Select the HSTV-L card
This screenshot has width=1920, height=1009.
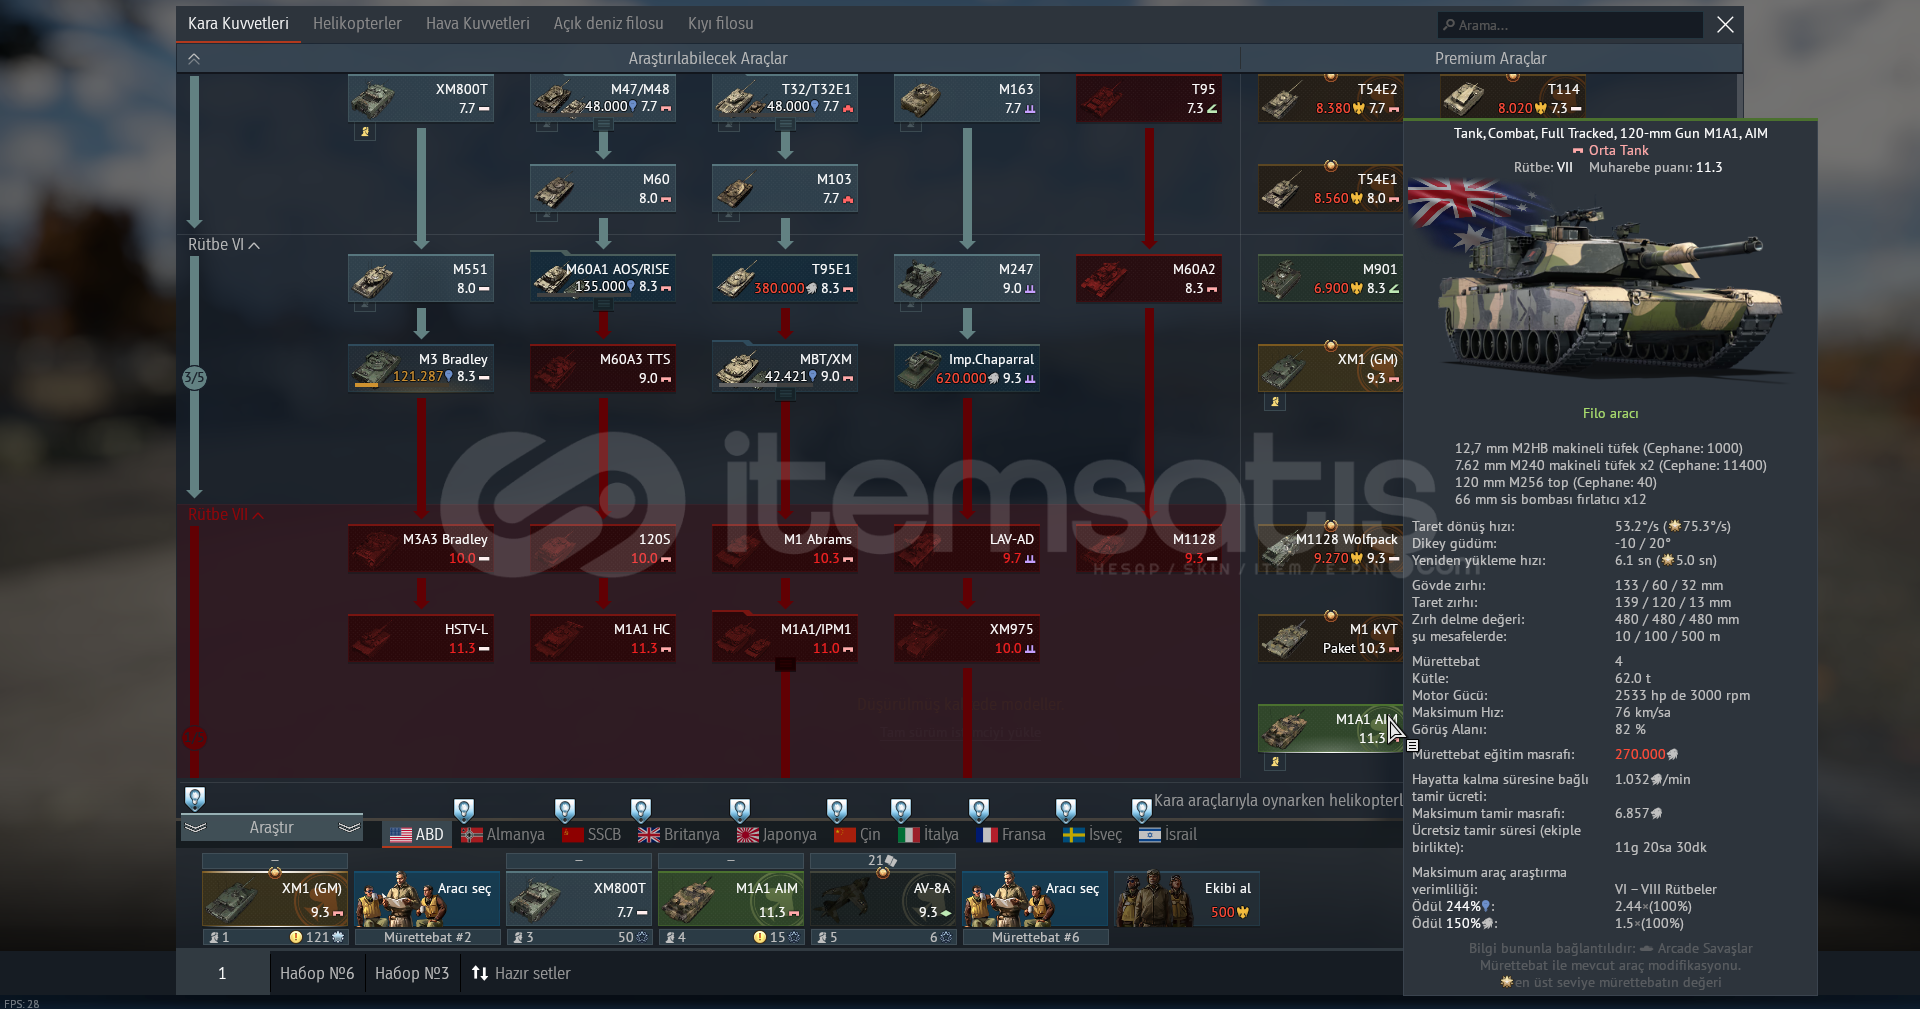click(x=421, y=638)
